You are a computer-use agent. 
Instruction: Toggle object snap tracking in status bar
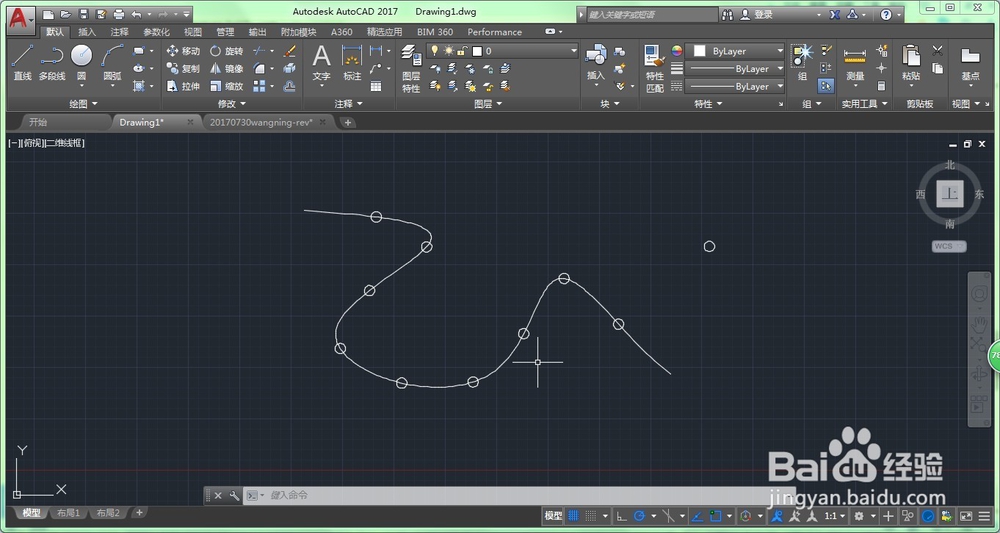(697, 516)
